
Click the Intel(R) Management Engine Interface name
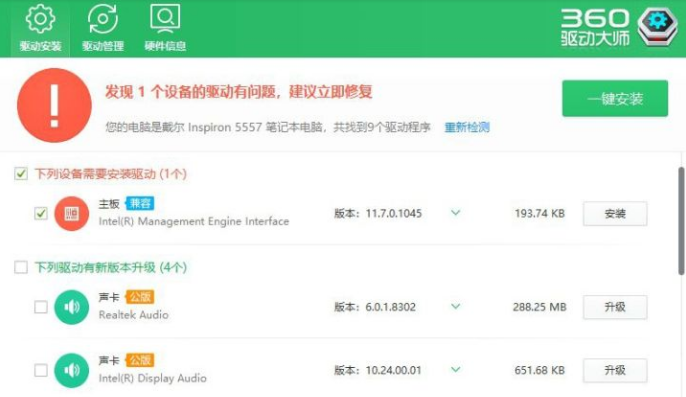(x=194, y=221)
